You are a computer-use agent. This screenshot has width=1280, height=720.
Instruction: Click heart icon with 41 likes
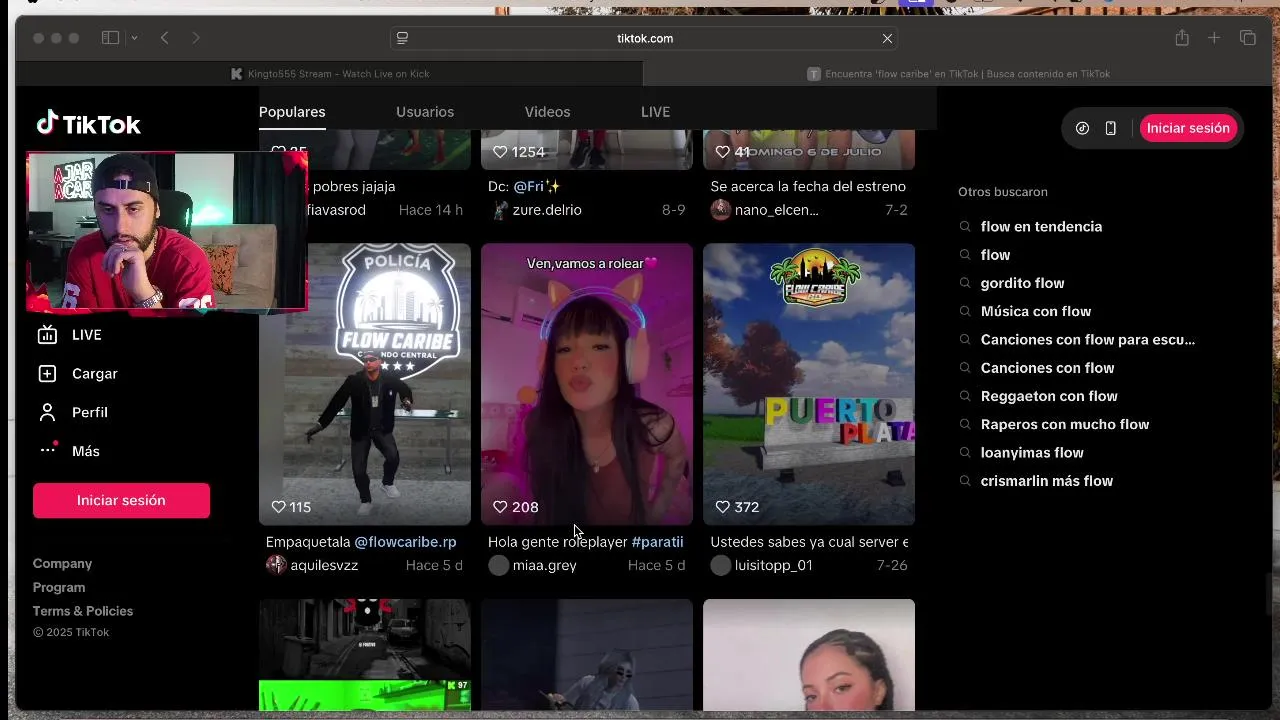click(x=723, y=152)
